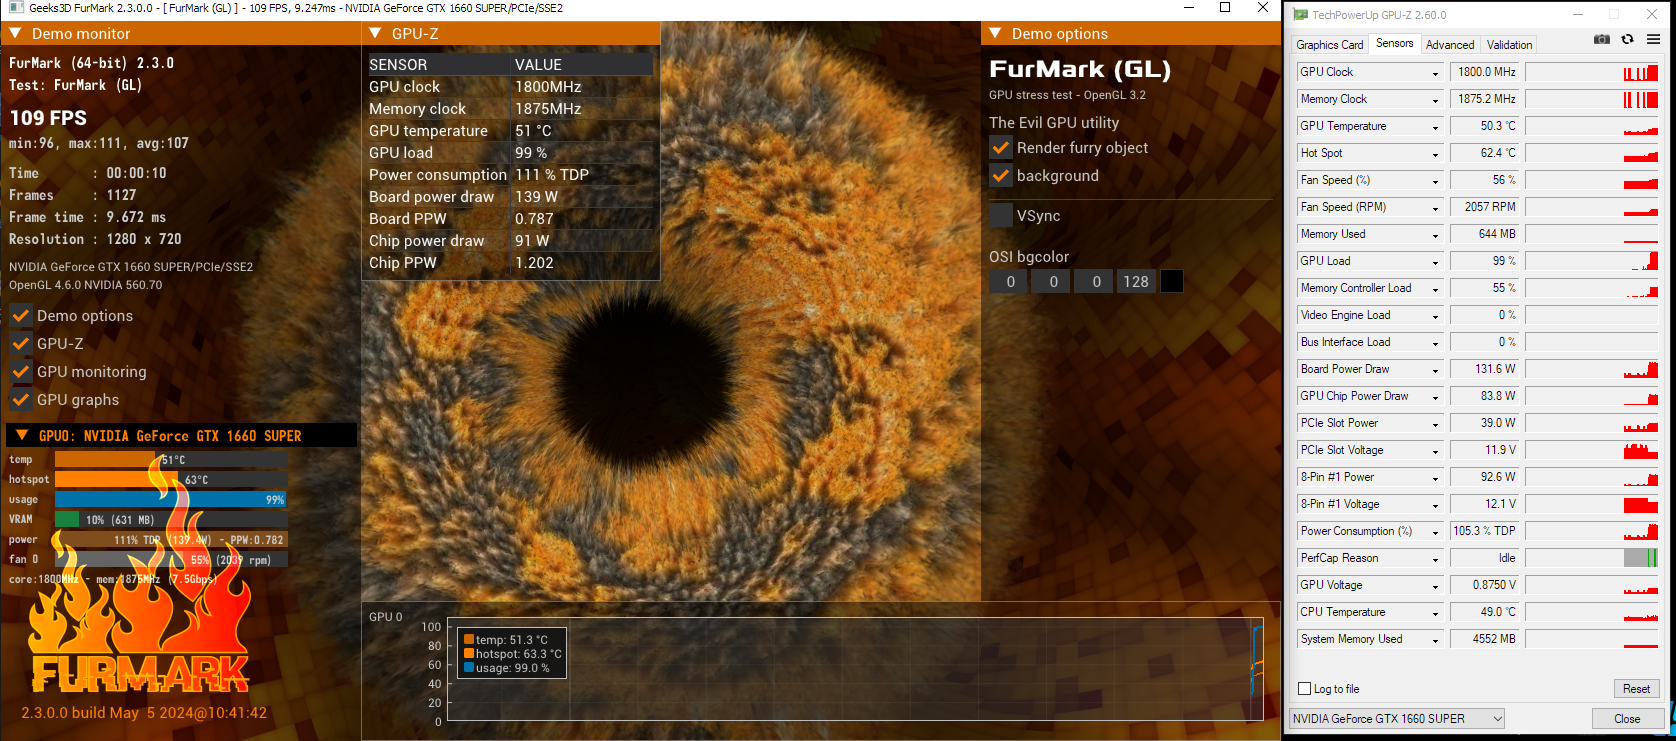Click the blue usage bar showing 99%
The width and height of the screenshot is (1676, 741).
[x=171, y=499]
